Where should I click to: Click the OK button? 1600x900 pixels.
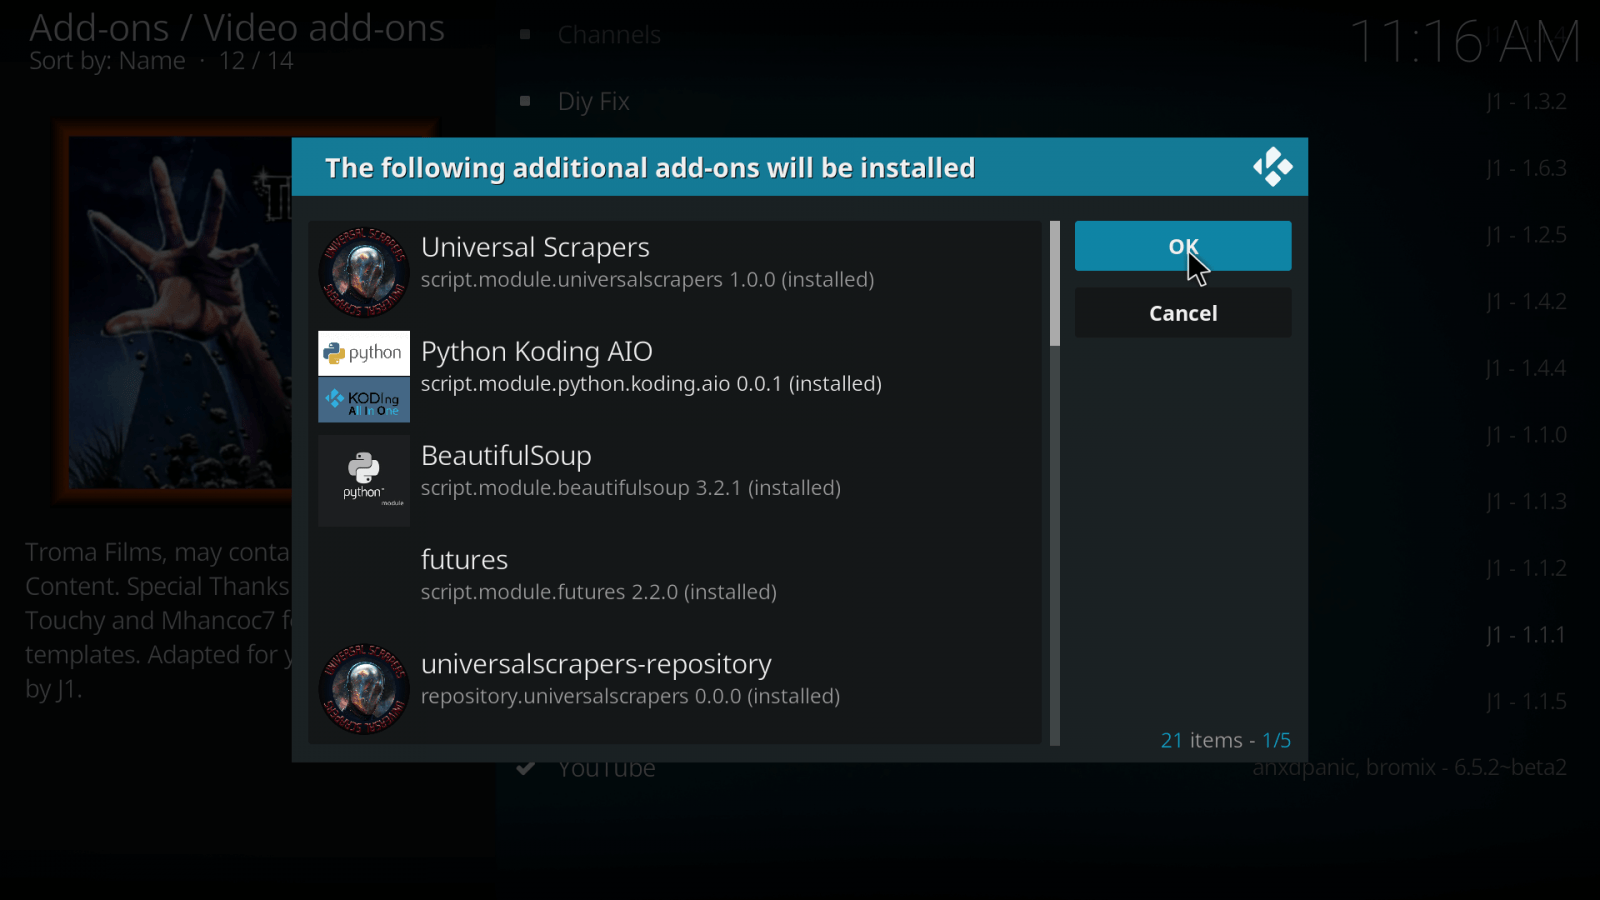[x=1183, y=246]
